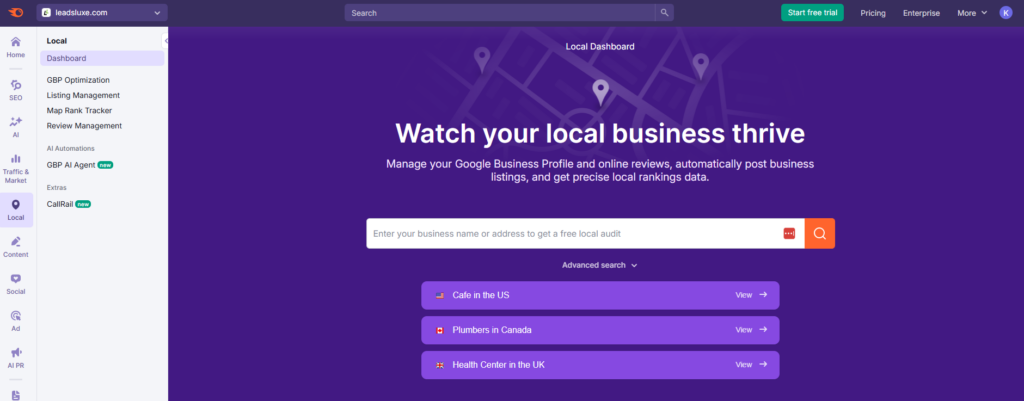
Task: Click the AI Automations section label
Action: (71, 148)
